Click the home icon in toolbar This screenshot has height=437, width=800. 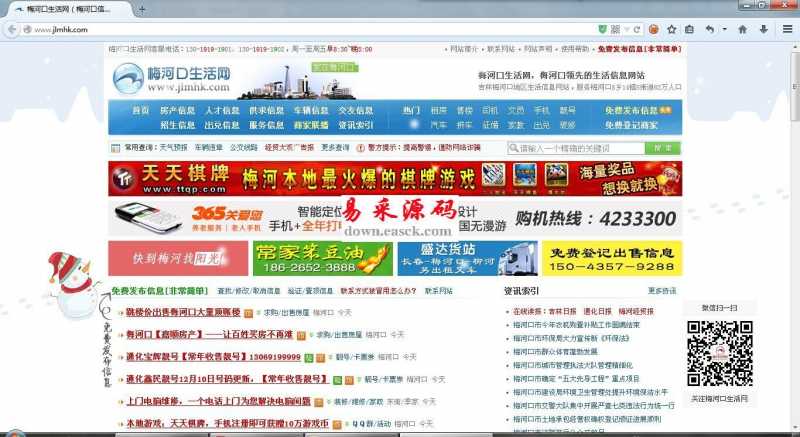click(x=742, y=29)
